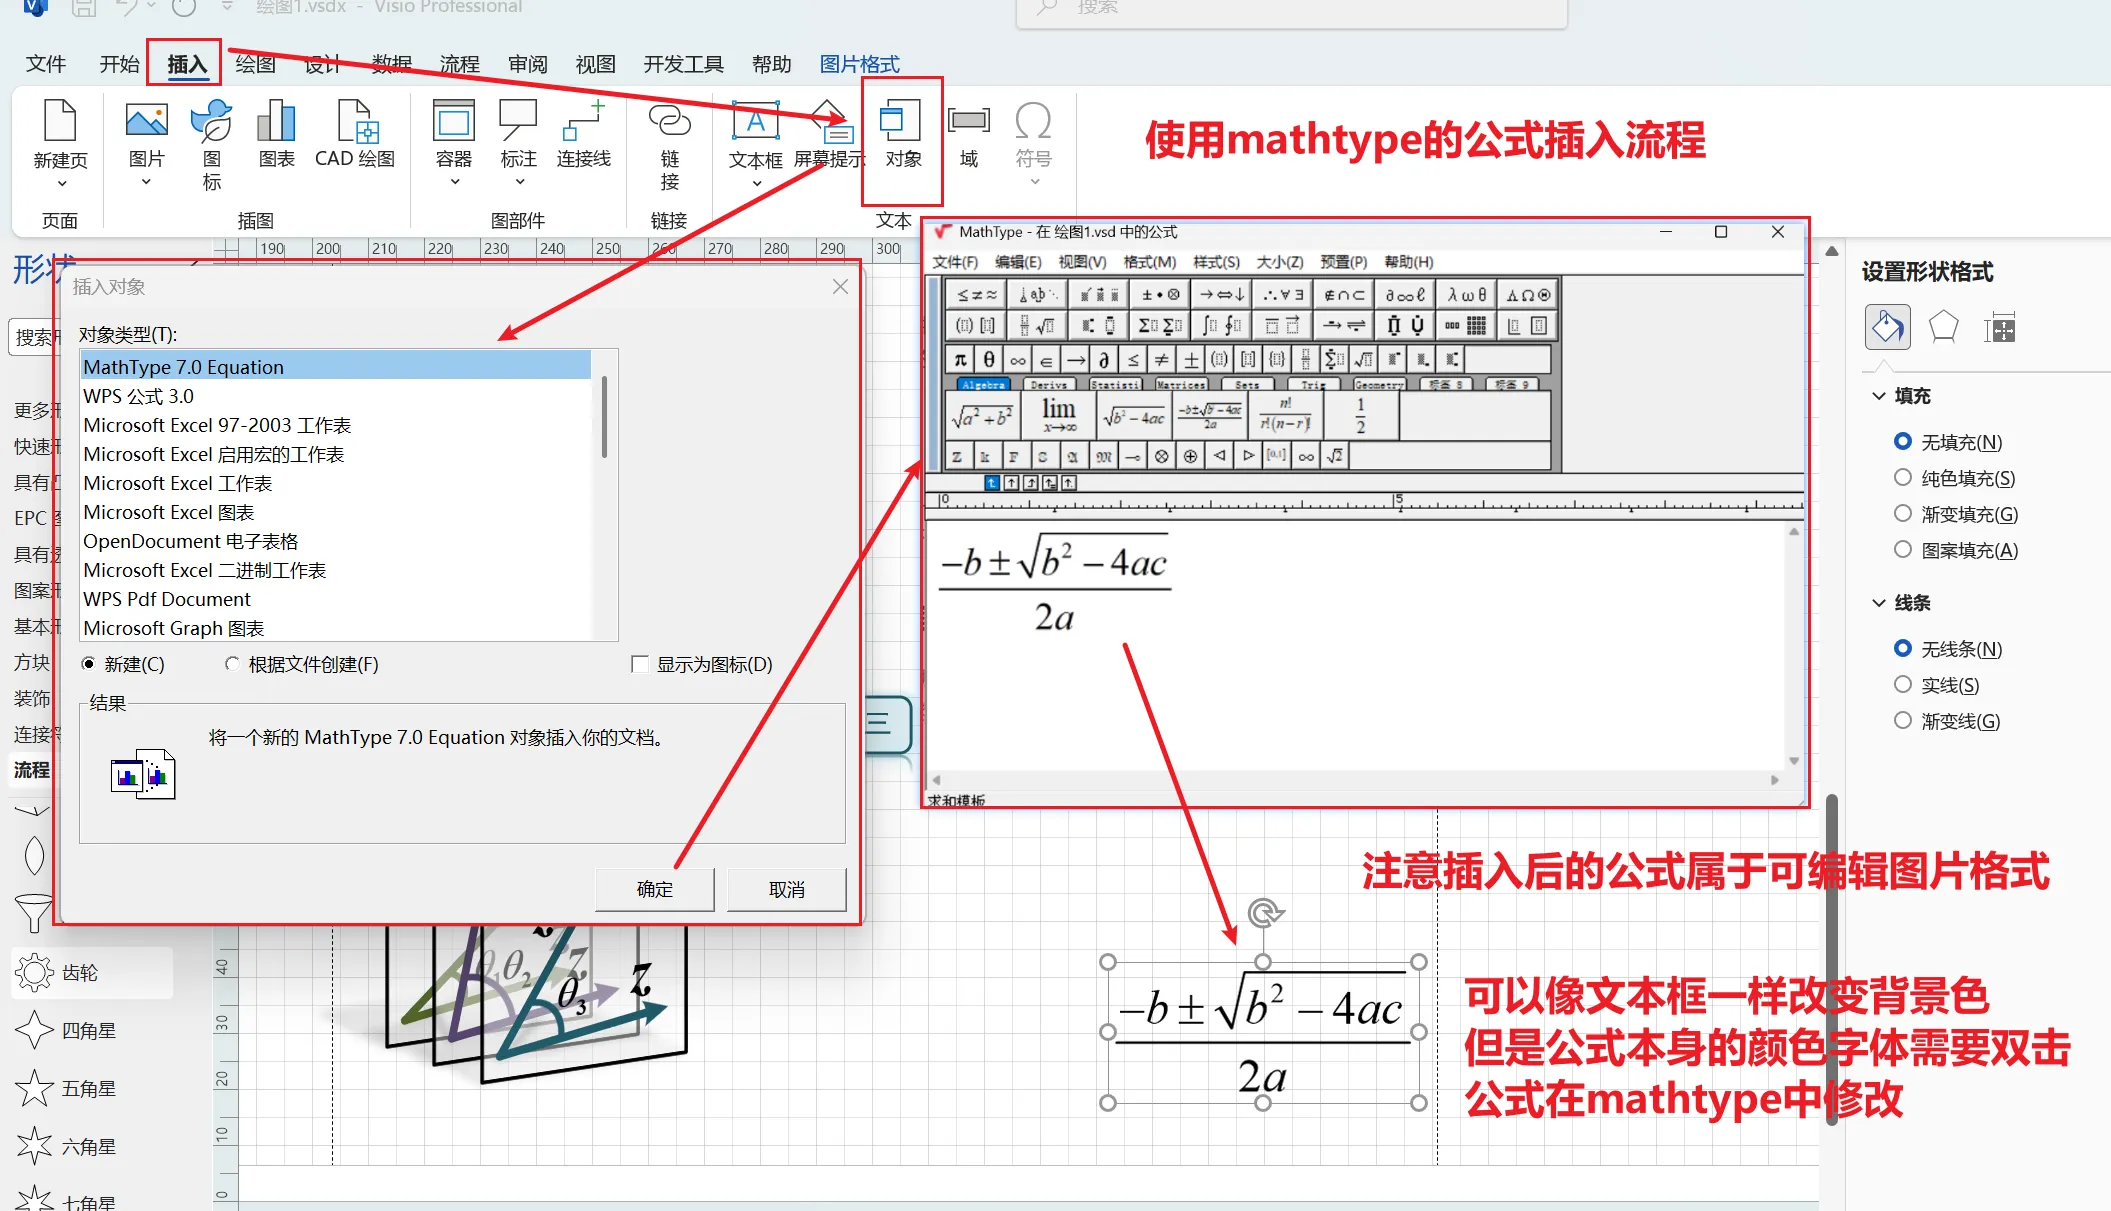Click the relational symbols palette in MathType
Screen dimensions: 2111x1211
(976, 295)
